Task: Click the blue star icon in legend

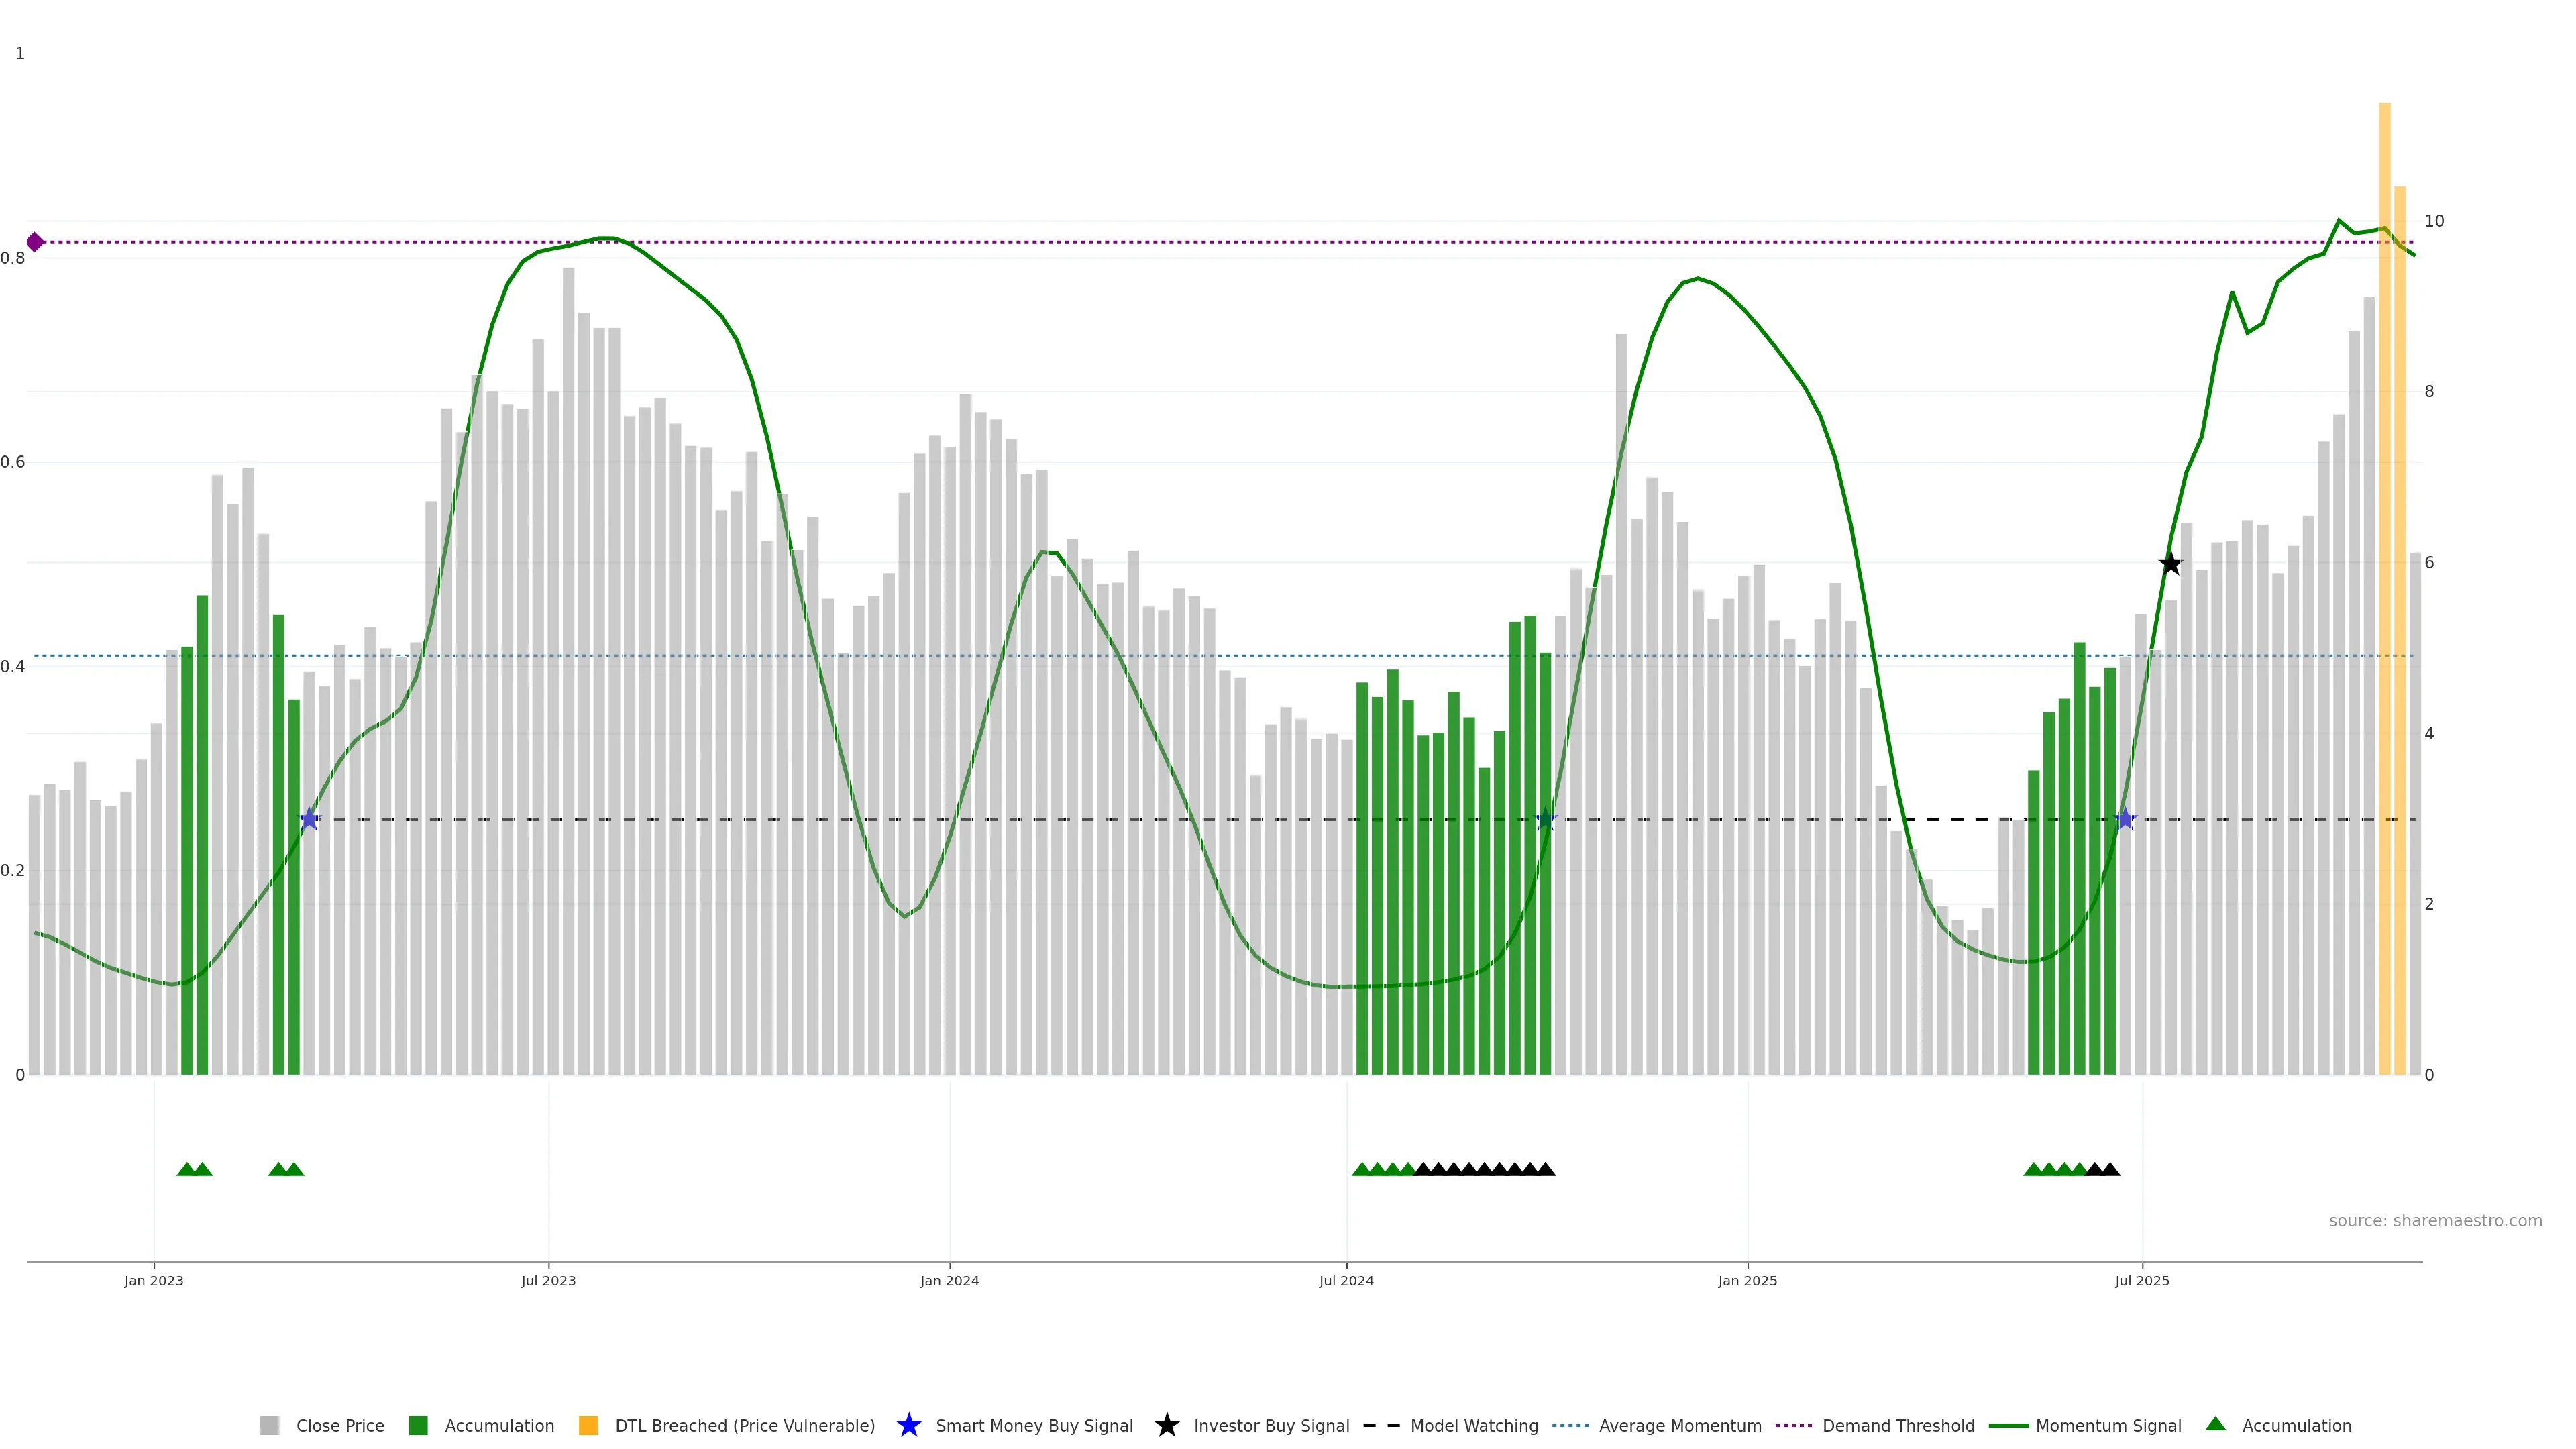Action: tap(908, 1425)
